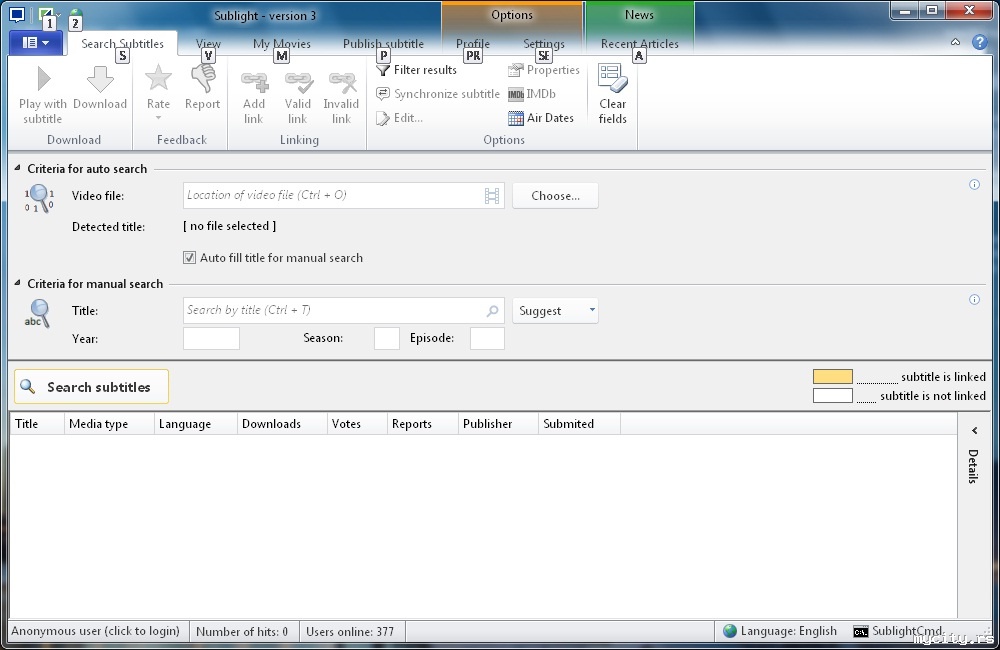The width and height of the screenshot is (1000, 650).
Task: Open the blue application menu button
Action: pos(36,43)
